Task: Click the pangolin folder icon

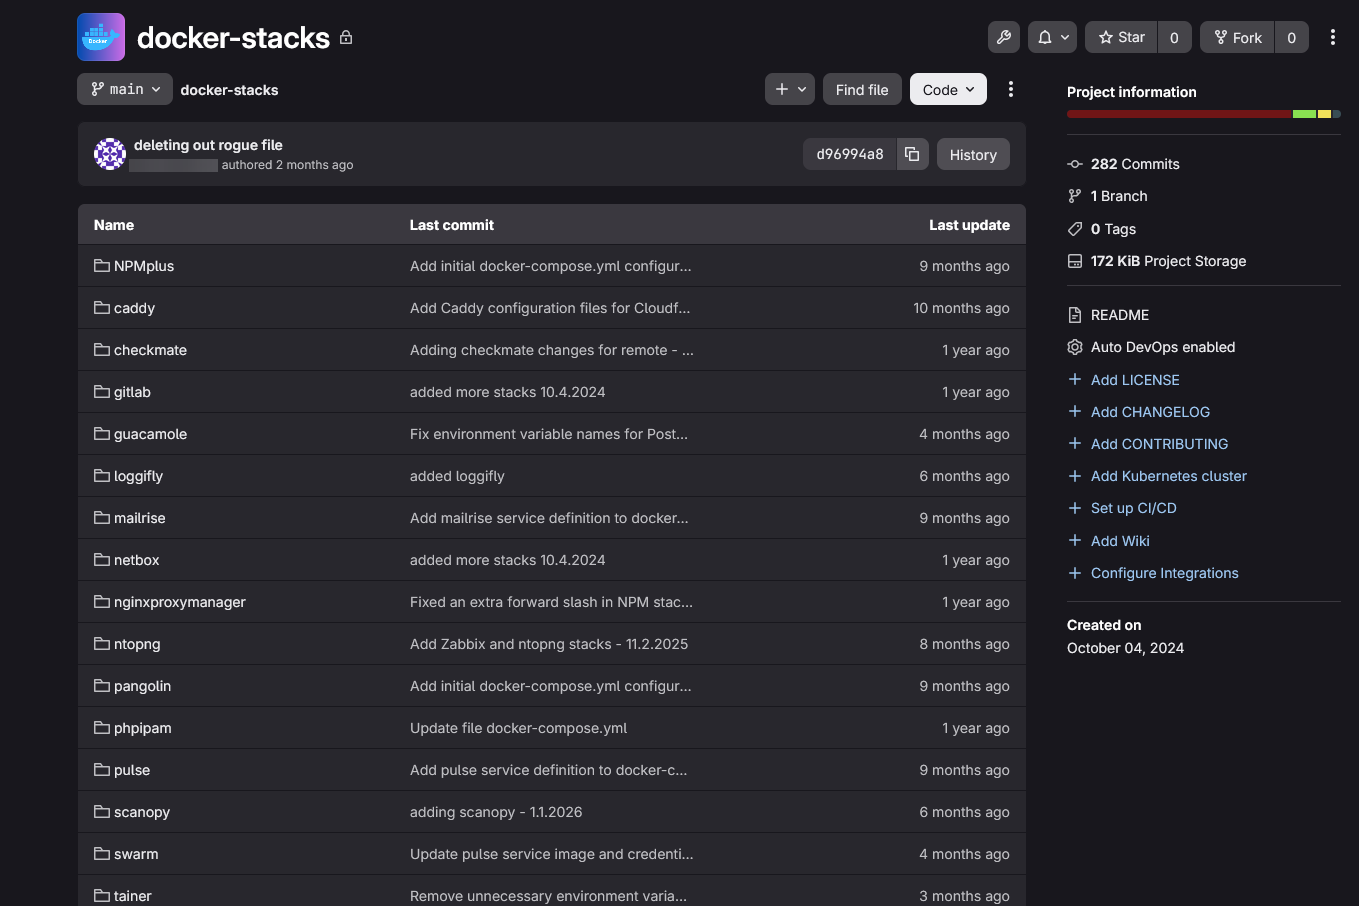Action: 102,686
